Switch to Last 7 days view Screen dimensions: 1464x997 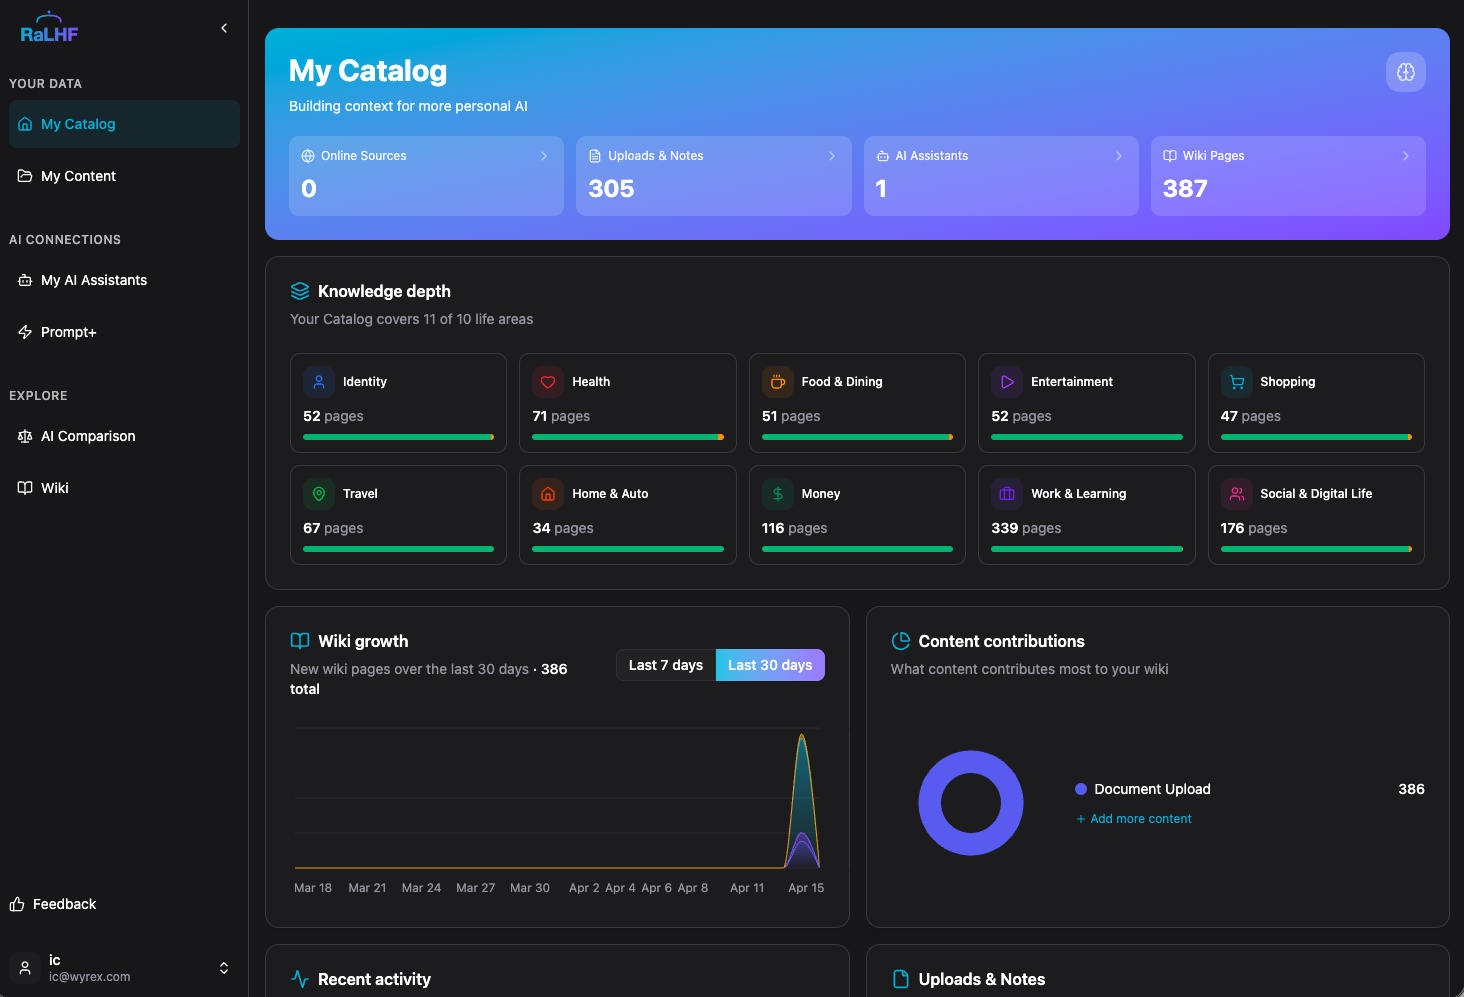[x=666, y=664]
